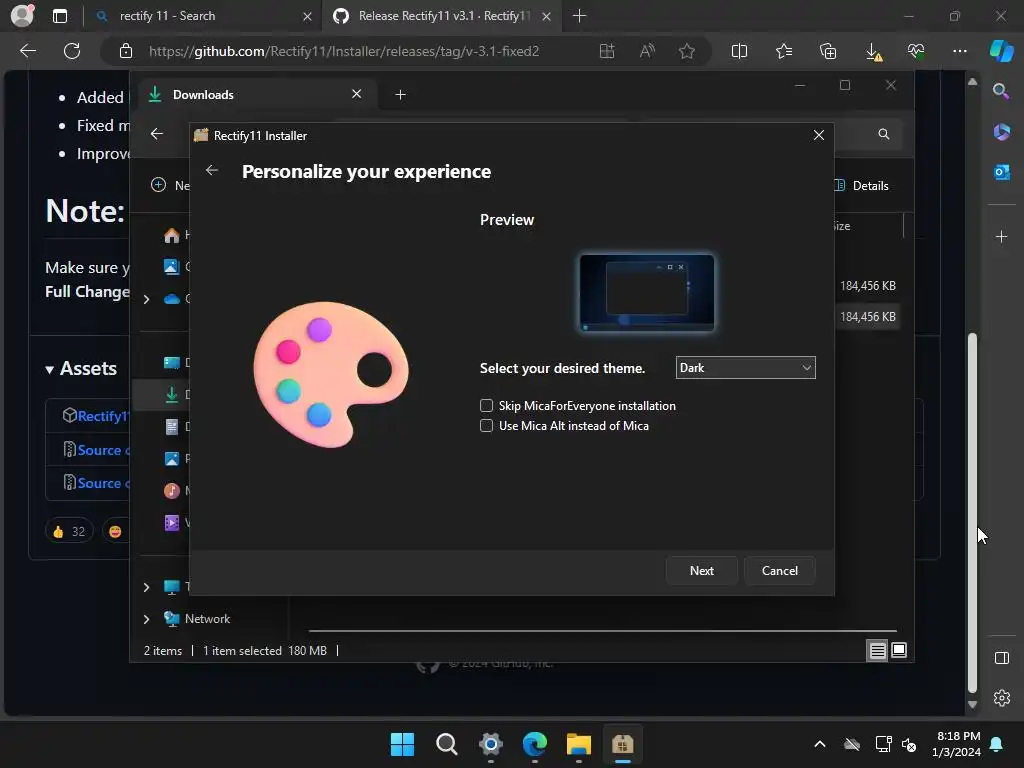Image resolution: width=1024 pixels, height=768 pixels.
Task: Open File Explorer from taskbar
Action: click(579, 744)
